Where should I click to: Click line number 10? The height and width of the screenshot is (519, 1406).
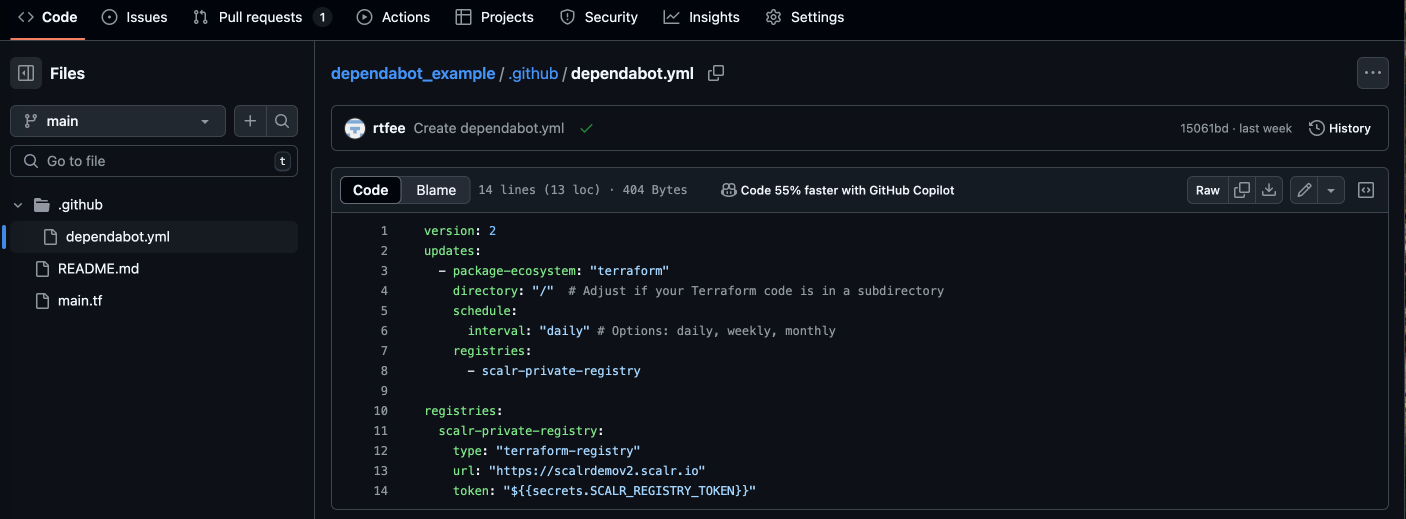point(380,411)
